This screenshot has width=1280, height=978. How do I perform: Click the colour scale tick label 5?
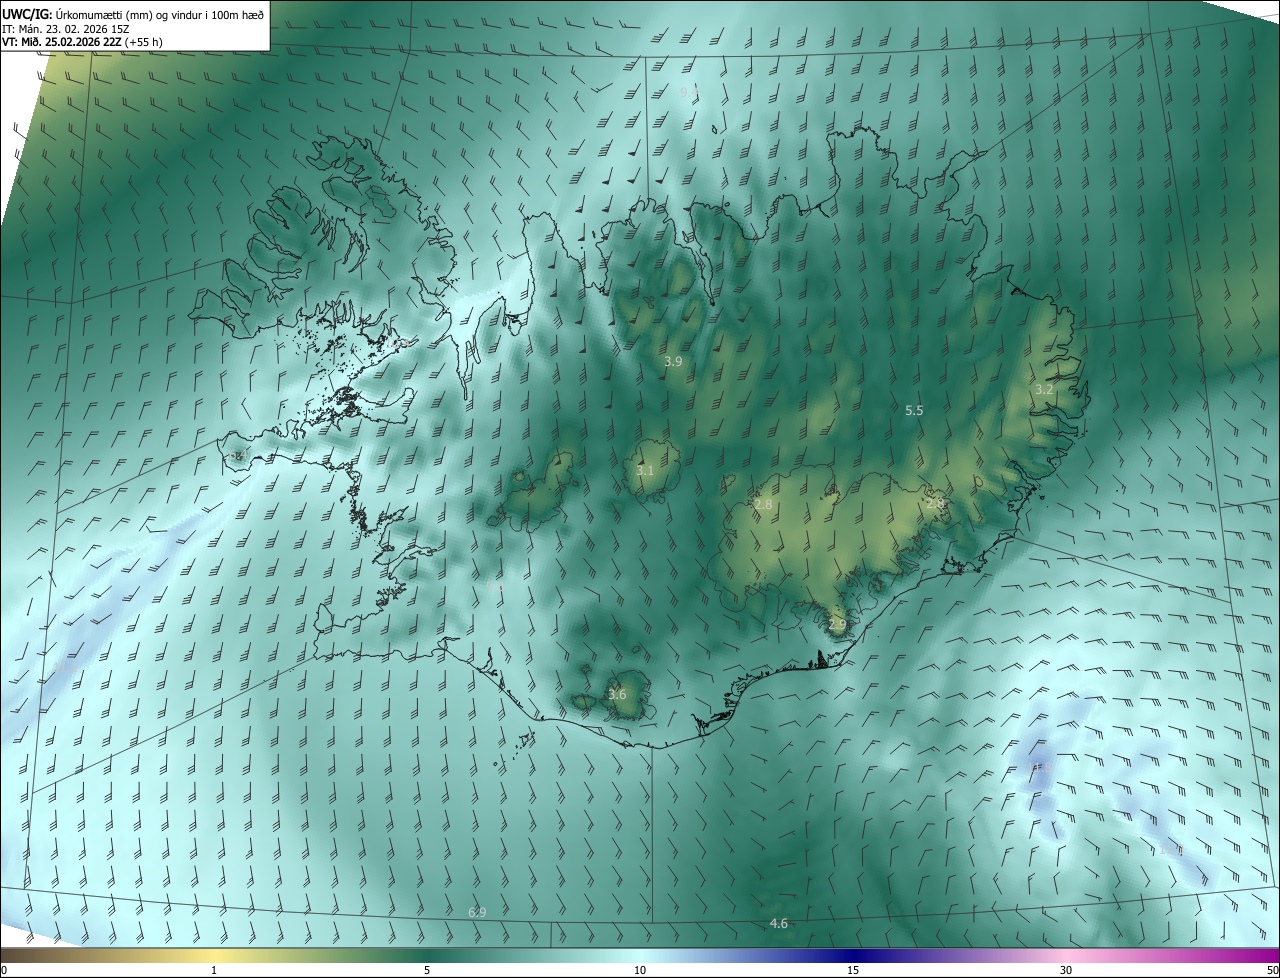(427, 970)
